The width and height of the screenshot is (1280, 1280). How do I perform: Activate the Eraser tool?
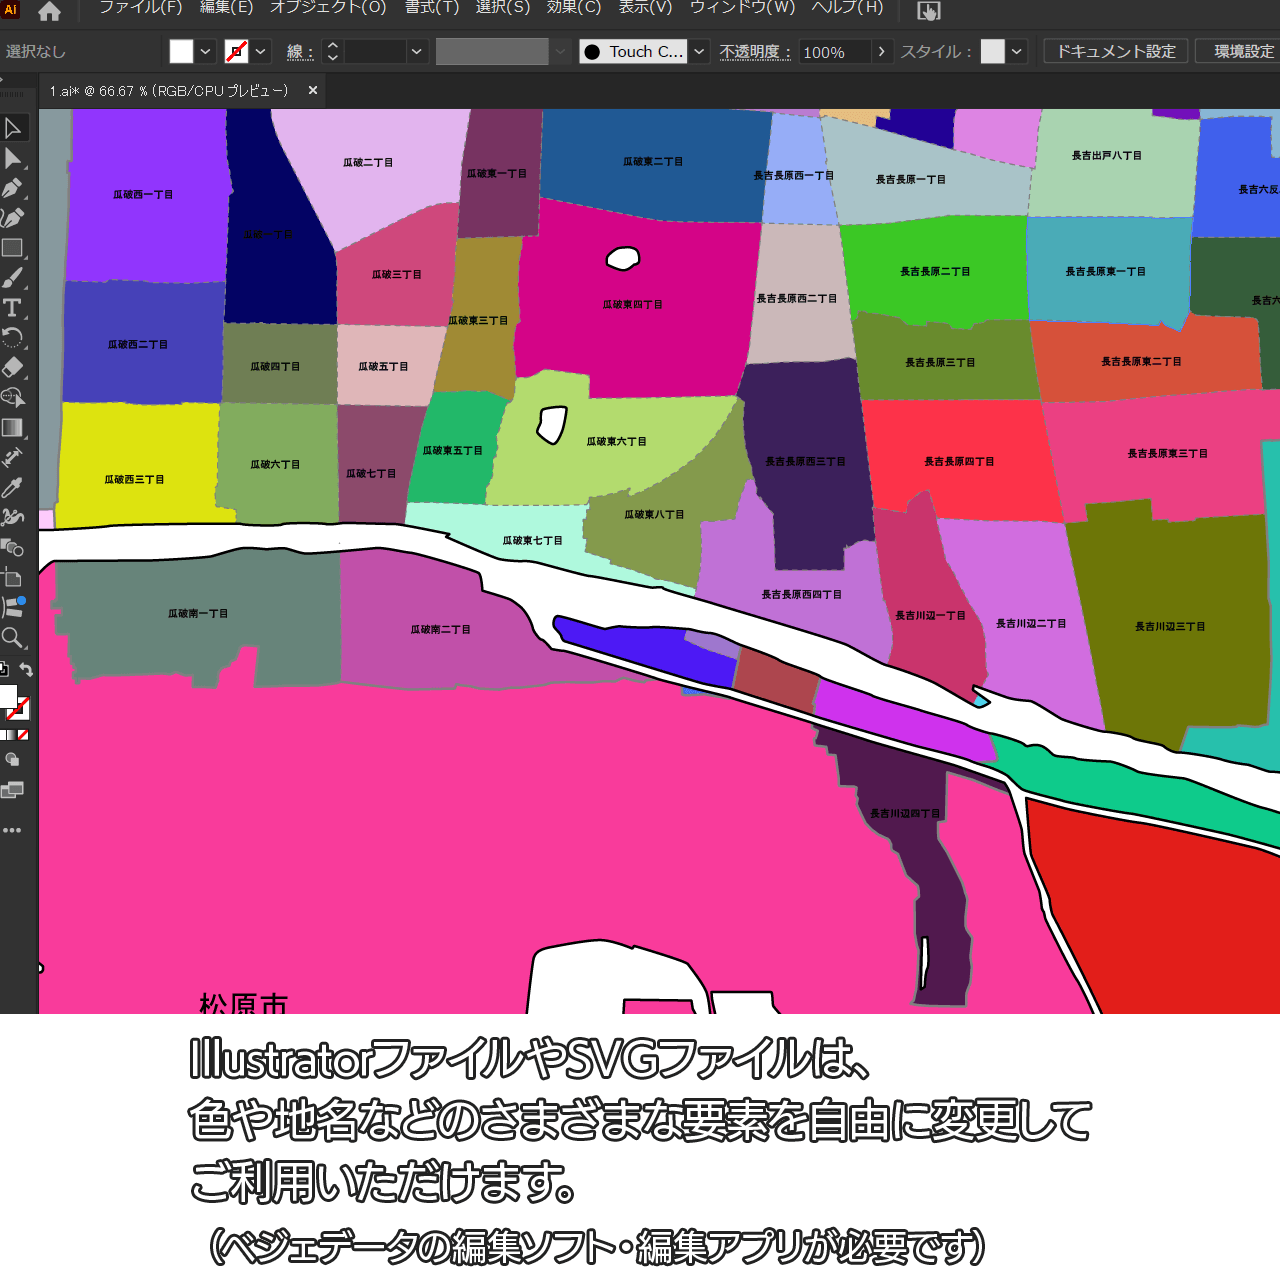point(13,367)
